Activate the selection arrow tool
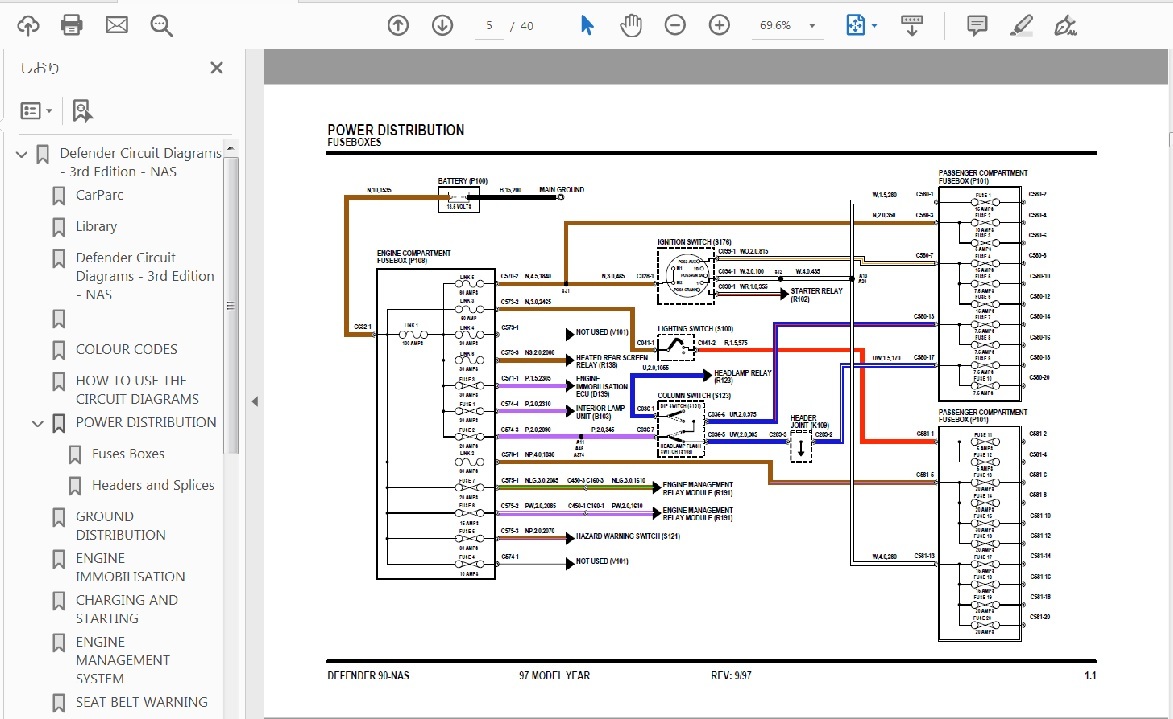This screenshot has width=1173, height=719. coord(587,25)
